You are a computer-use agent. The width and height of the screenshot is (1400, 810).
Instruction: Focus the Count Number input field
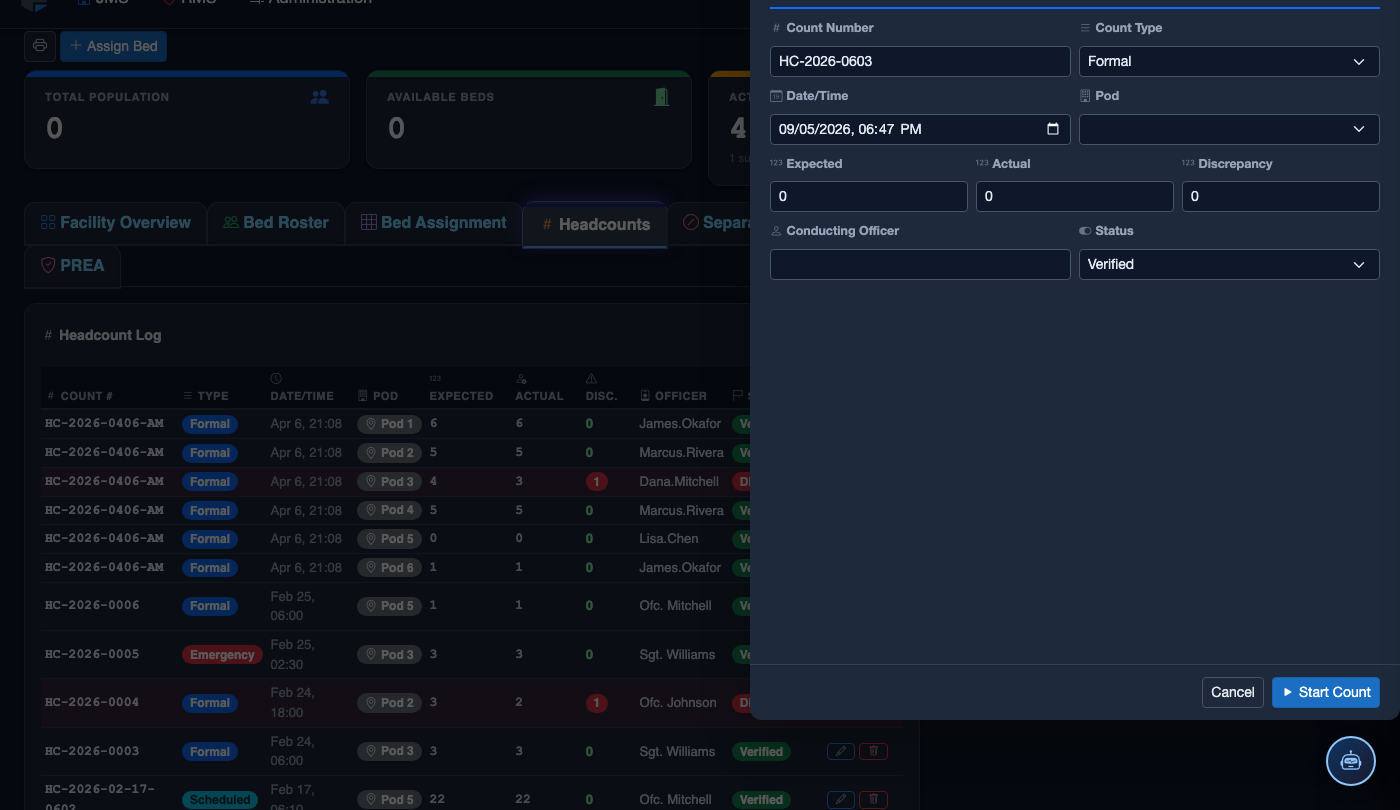click(920, 61)
